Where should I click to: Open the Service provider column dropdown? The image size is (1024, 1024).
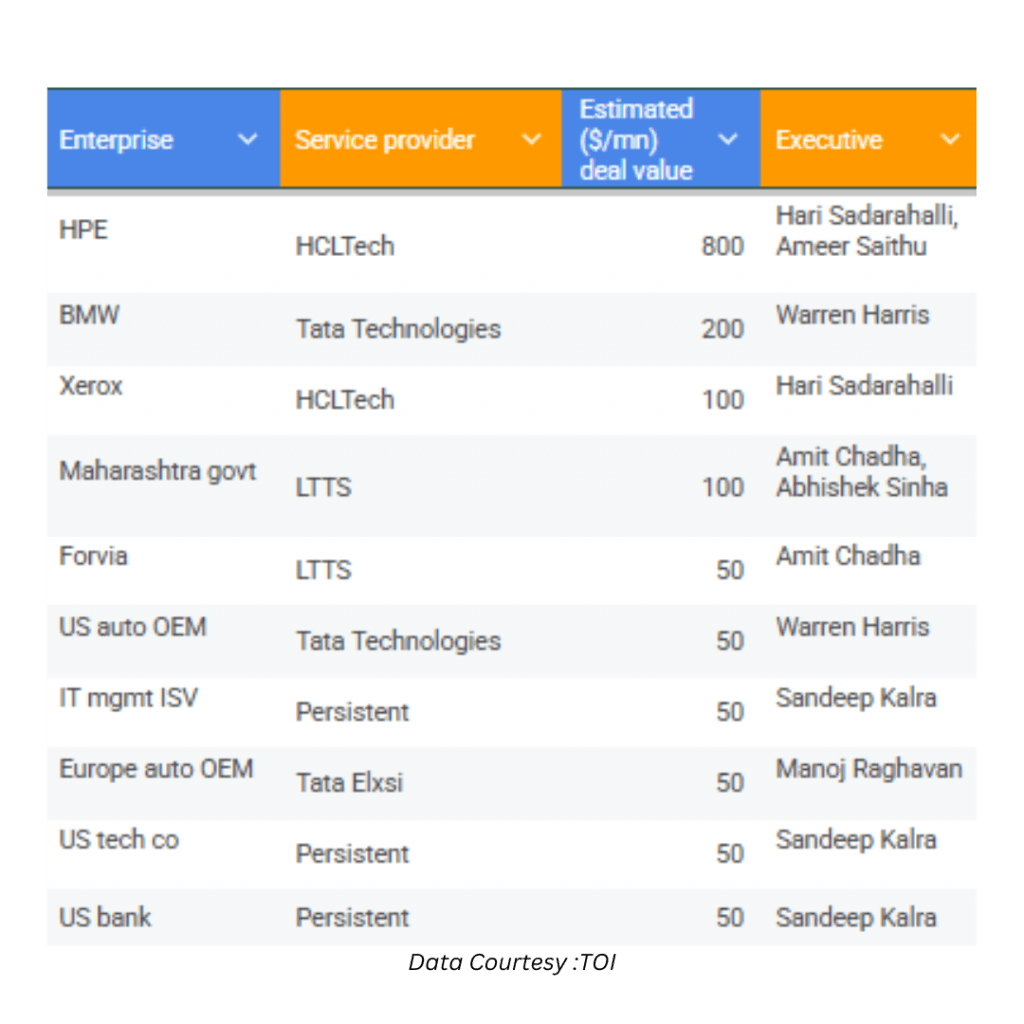coord(531,141)
